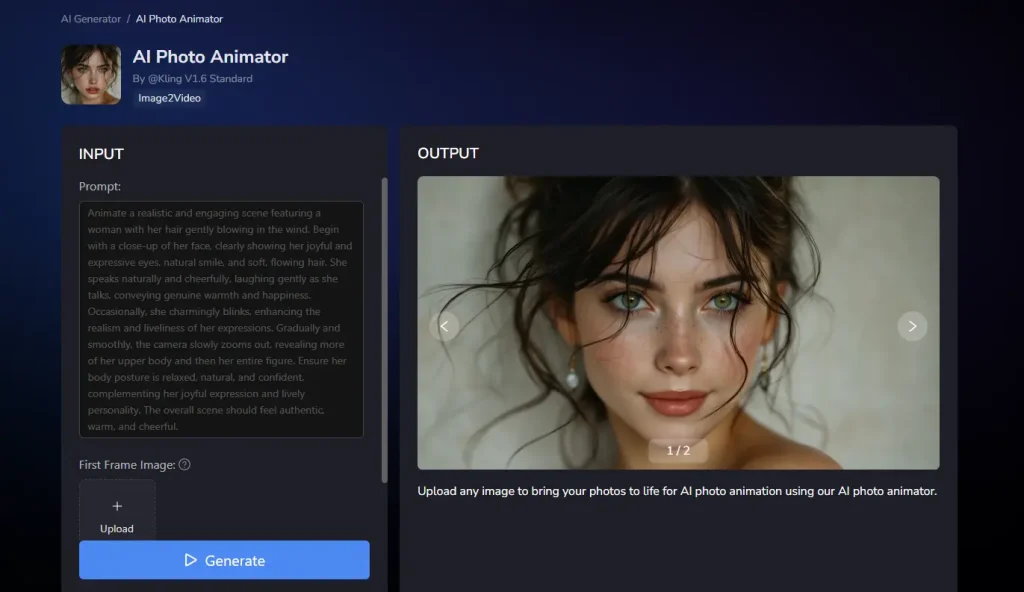Image resolution: width=1024 pixels, height=592 pixels.
Task: Click the Image2Video tag
Action: click(x=170, y=98)
